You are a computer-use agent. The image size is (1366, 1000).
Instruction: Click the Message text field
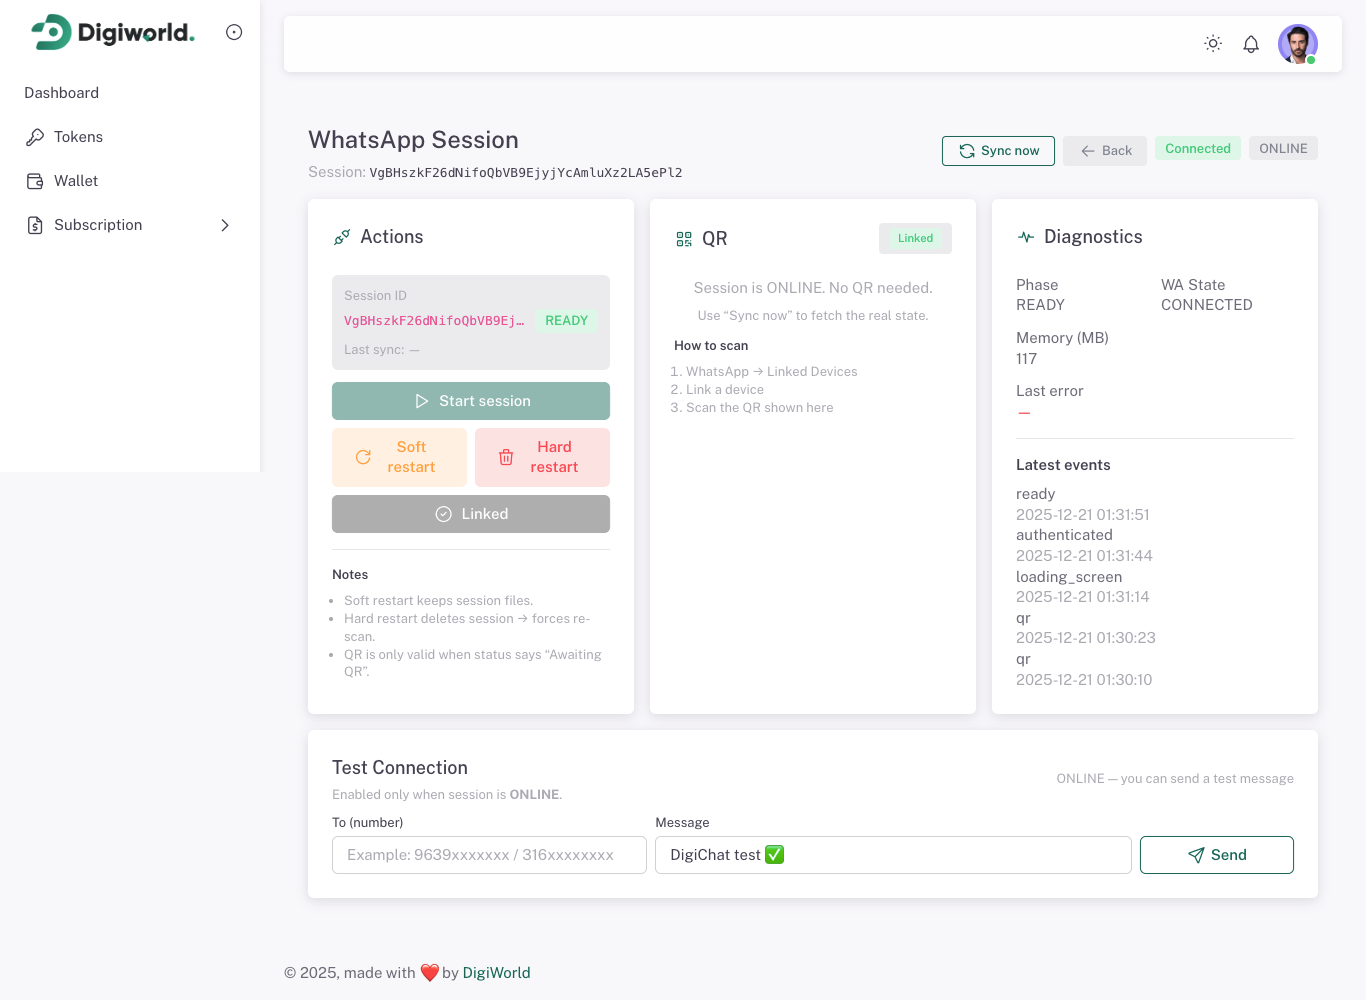(893, 855)
